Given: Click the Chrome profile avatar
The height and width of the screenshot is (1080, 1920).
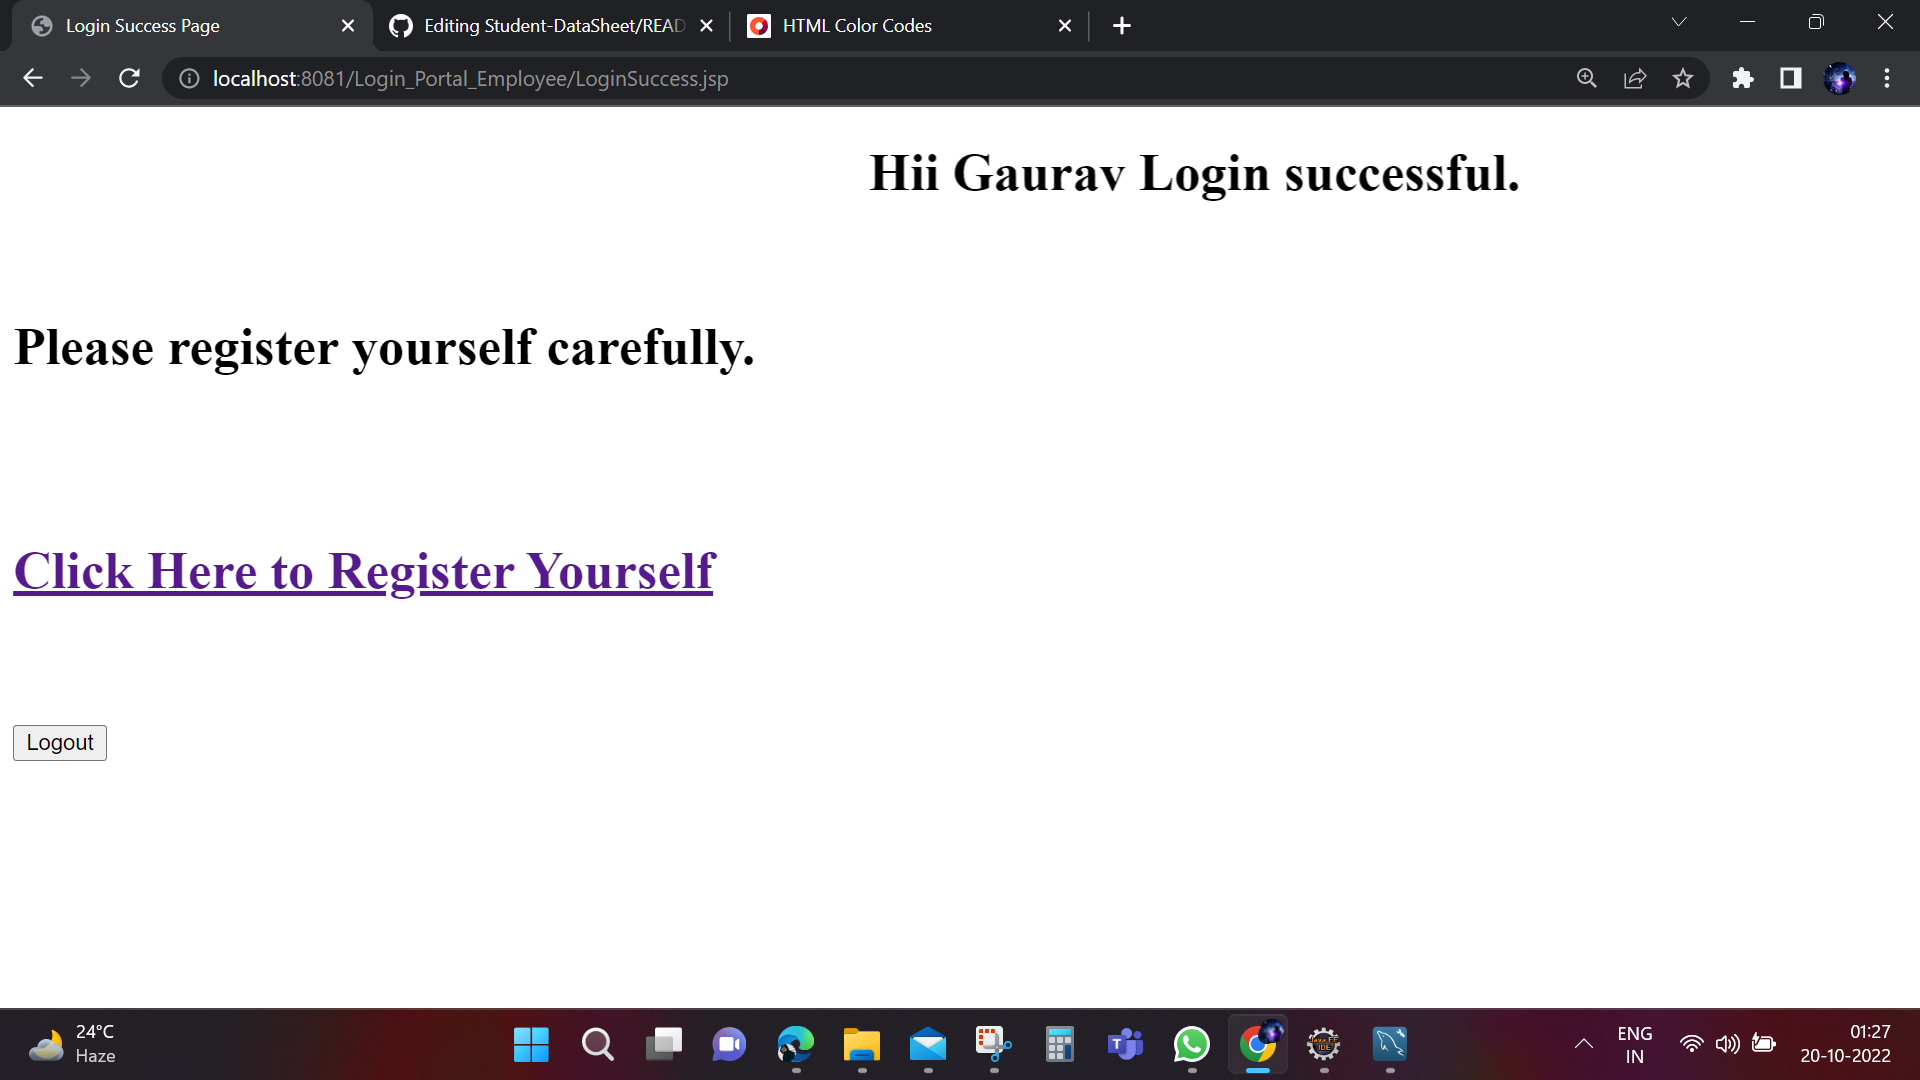Looking at the screenshot, I should pyautogui.click(x=1841, y=78).
